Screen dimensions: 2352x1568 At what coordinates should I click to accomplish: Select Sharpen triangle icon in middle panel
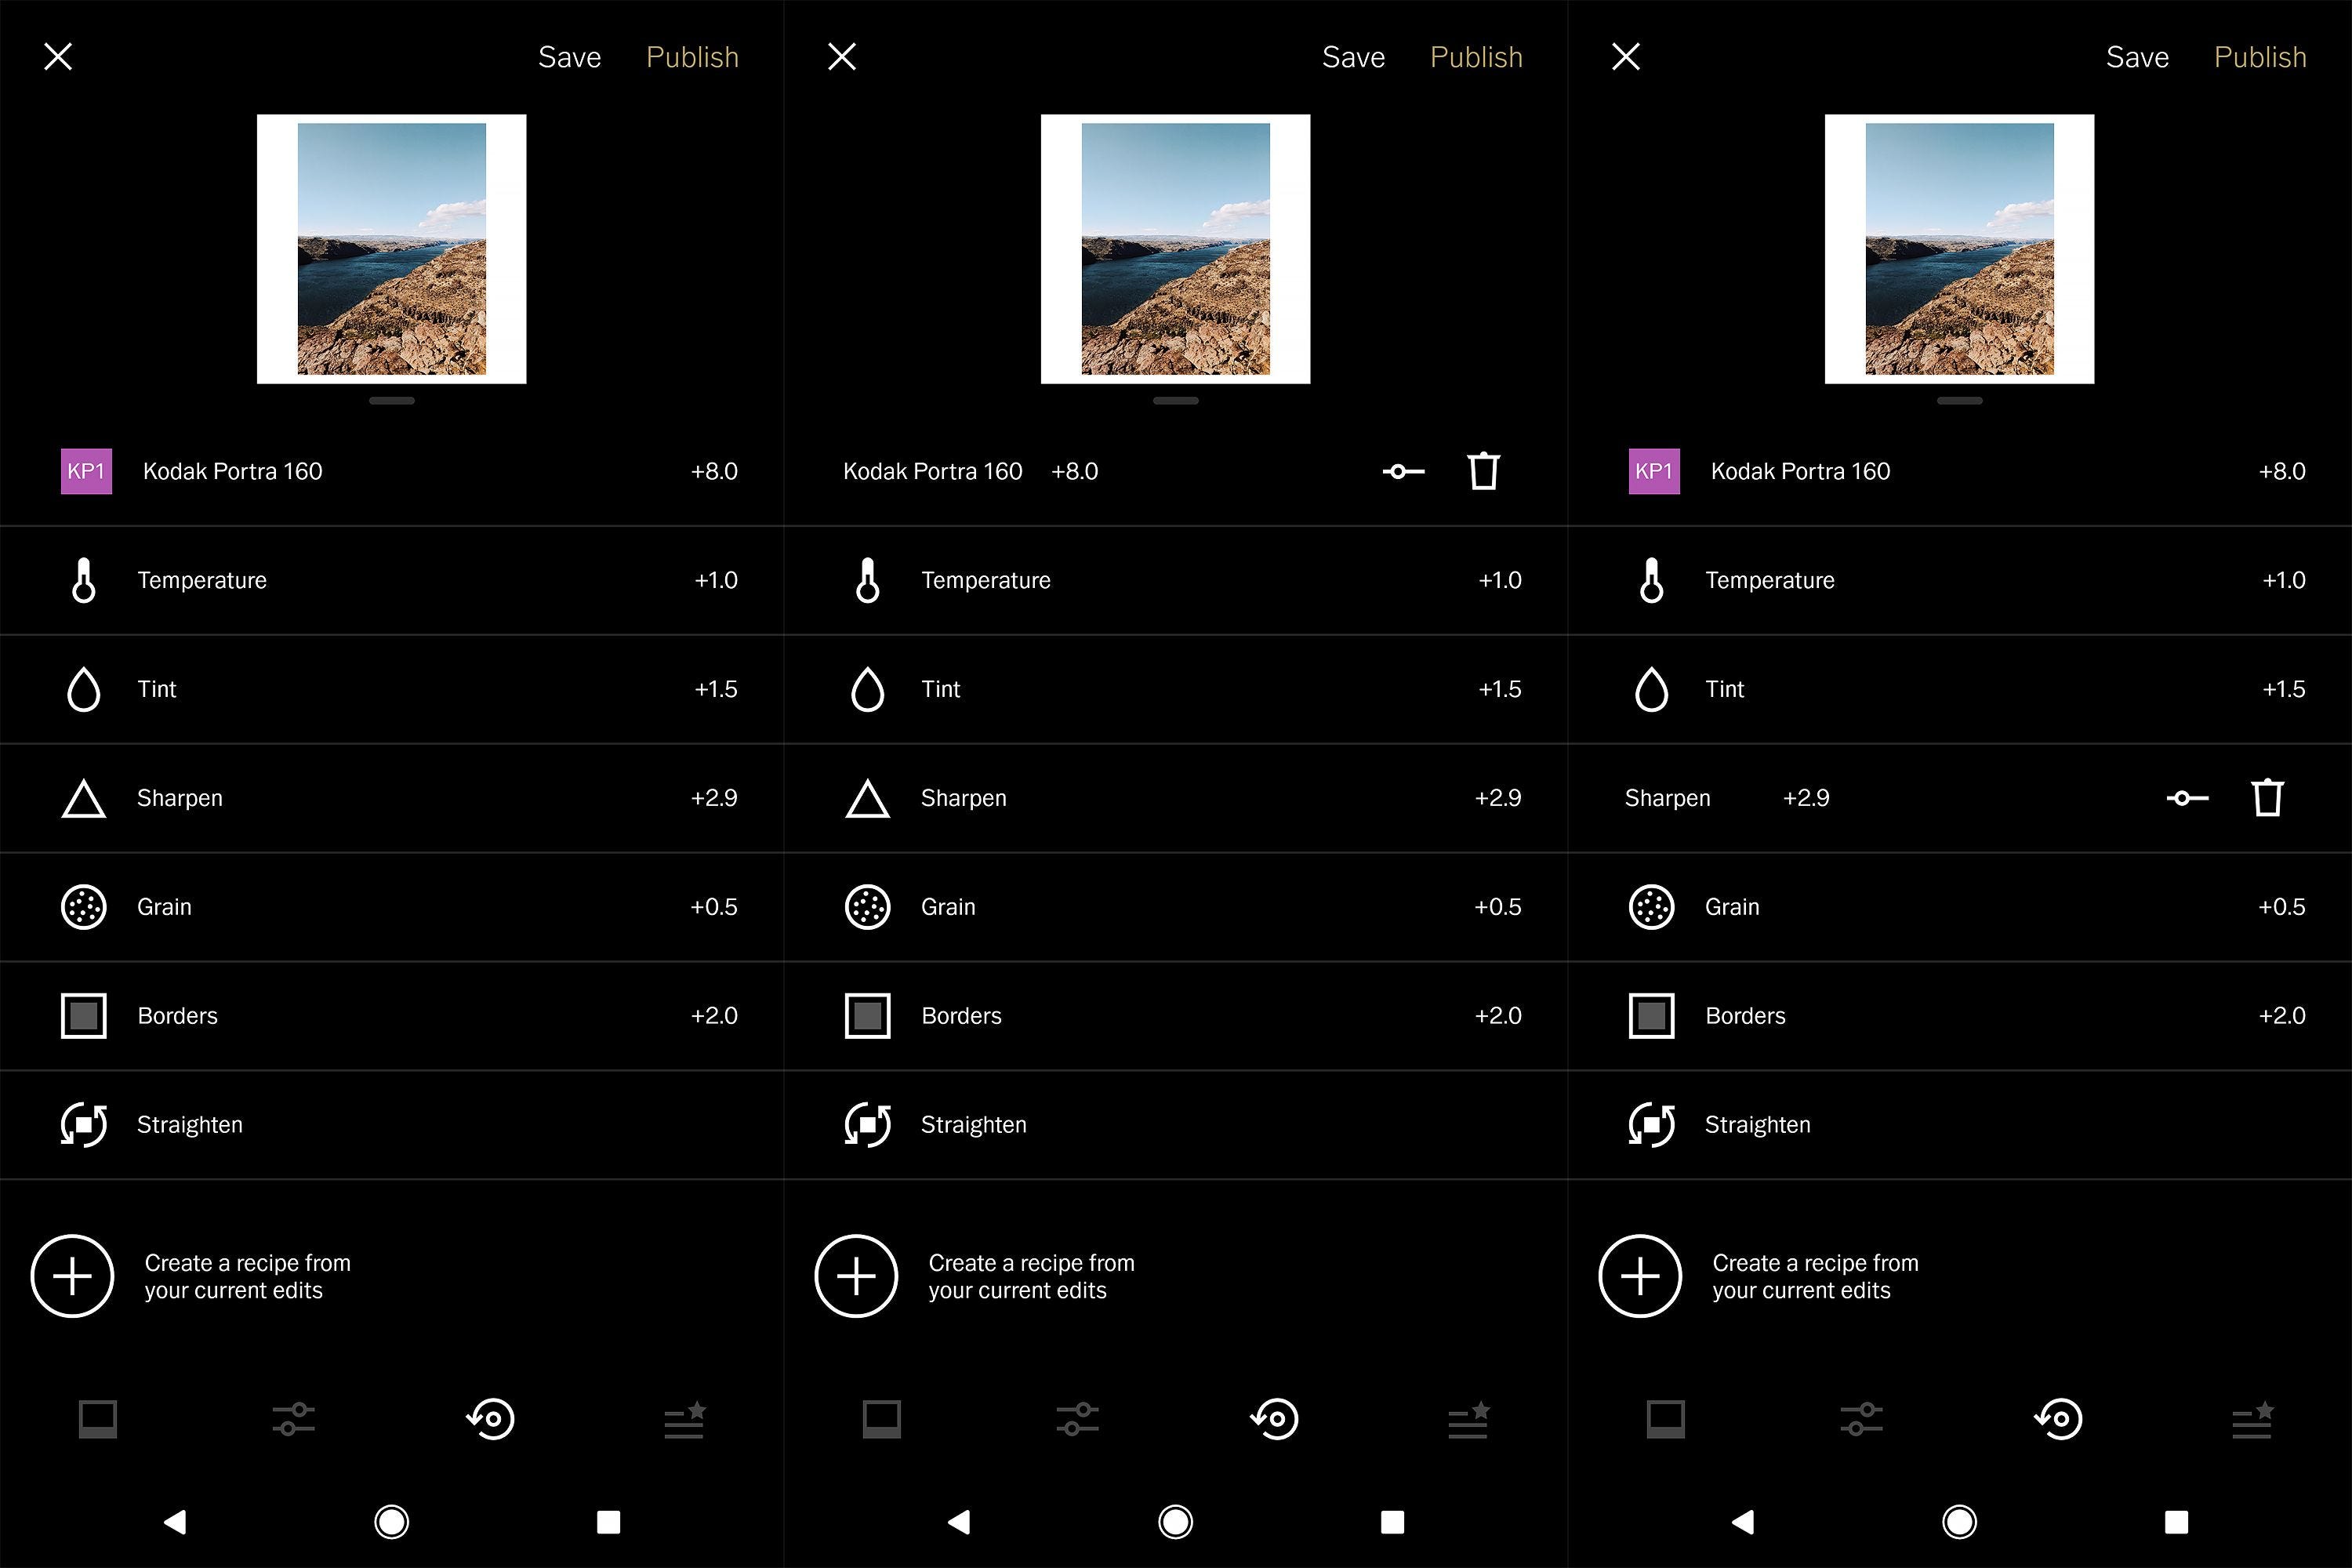[868, 798]
